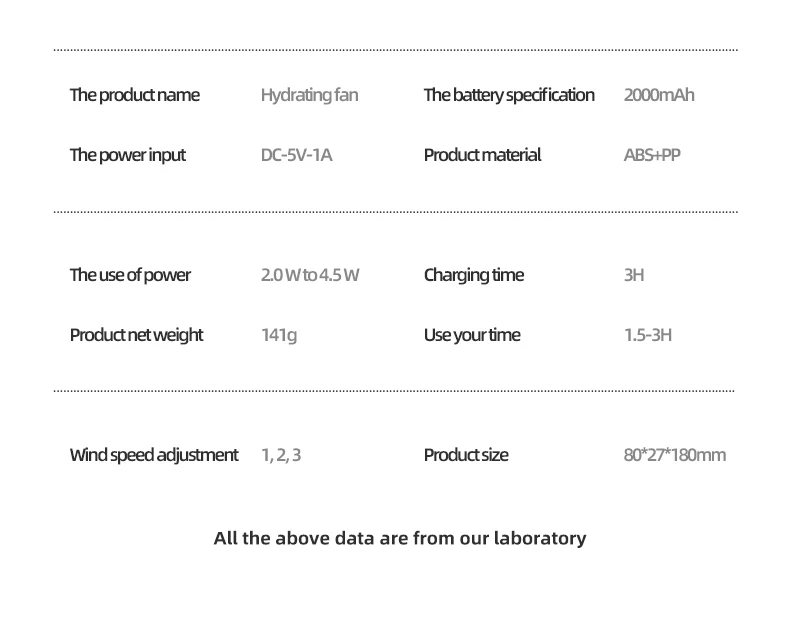The image size is (790, 630).
Task: Select the '3H' charging time value
Action: tap(634, 275)
